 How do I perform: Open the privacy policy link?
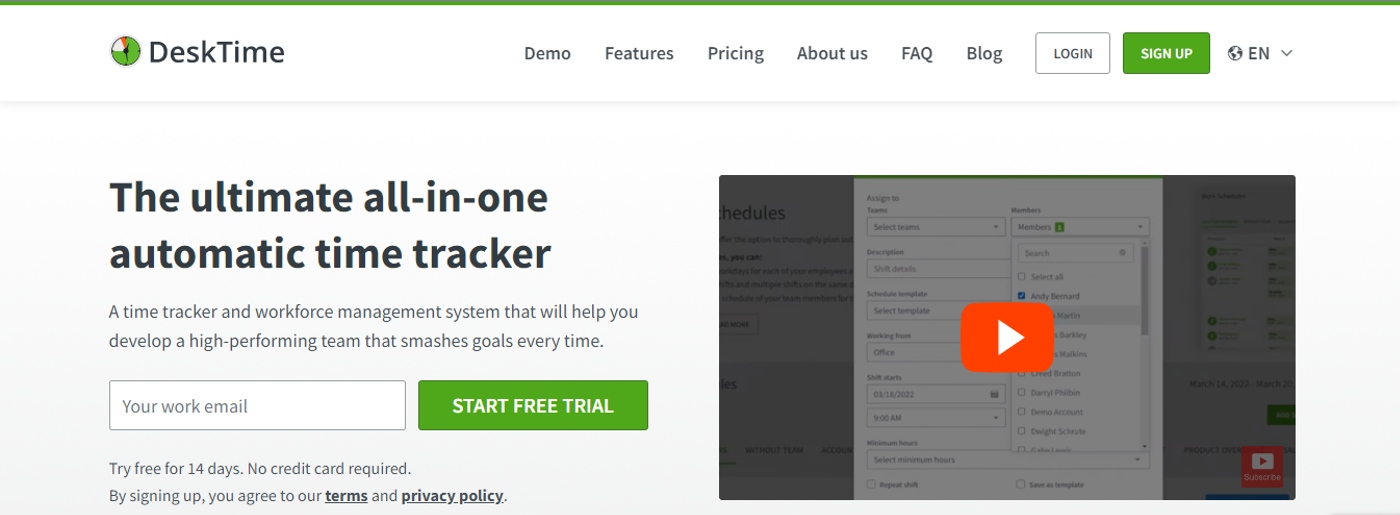[452, 495]
